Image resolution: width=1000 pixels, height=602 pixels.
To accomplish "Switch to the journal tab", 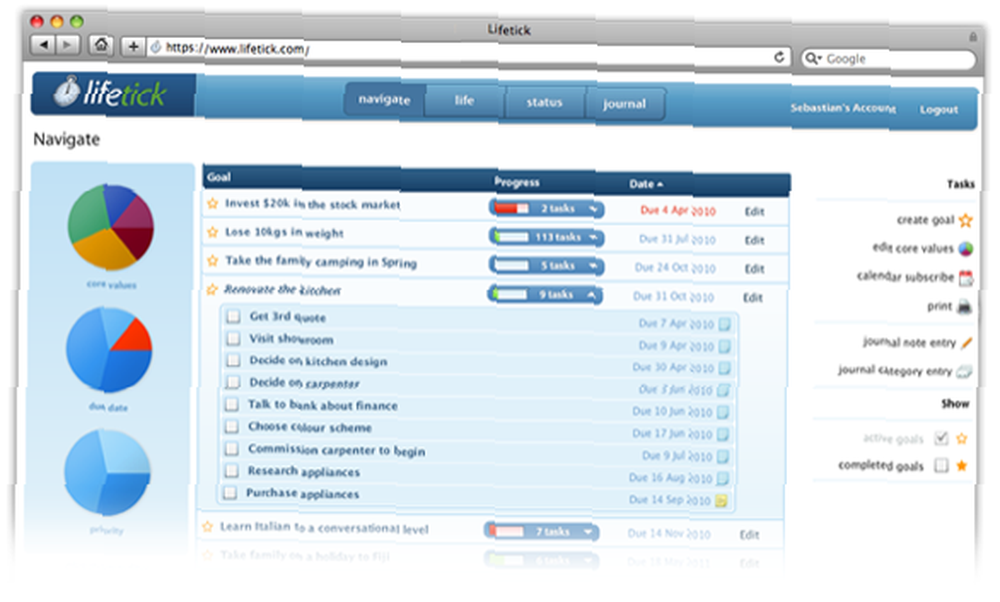I will pyautogui.click(x=624, y=104).
